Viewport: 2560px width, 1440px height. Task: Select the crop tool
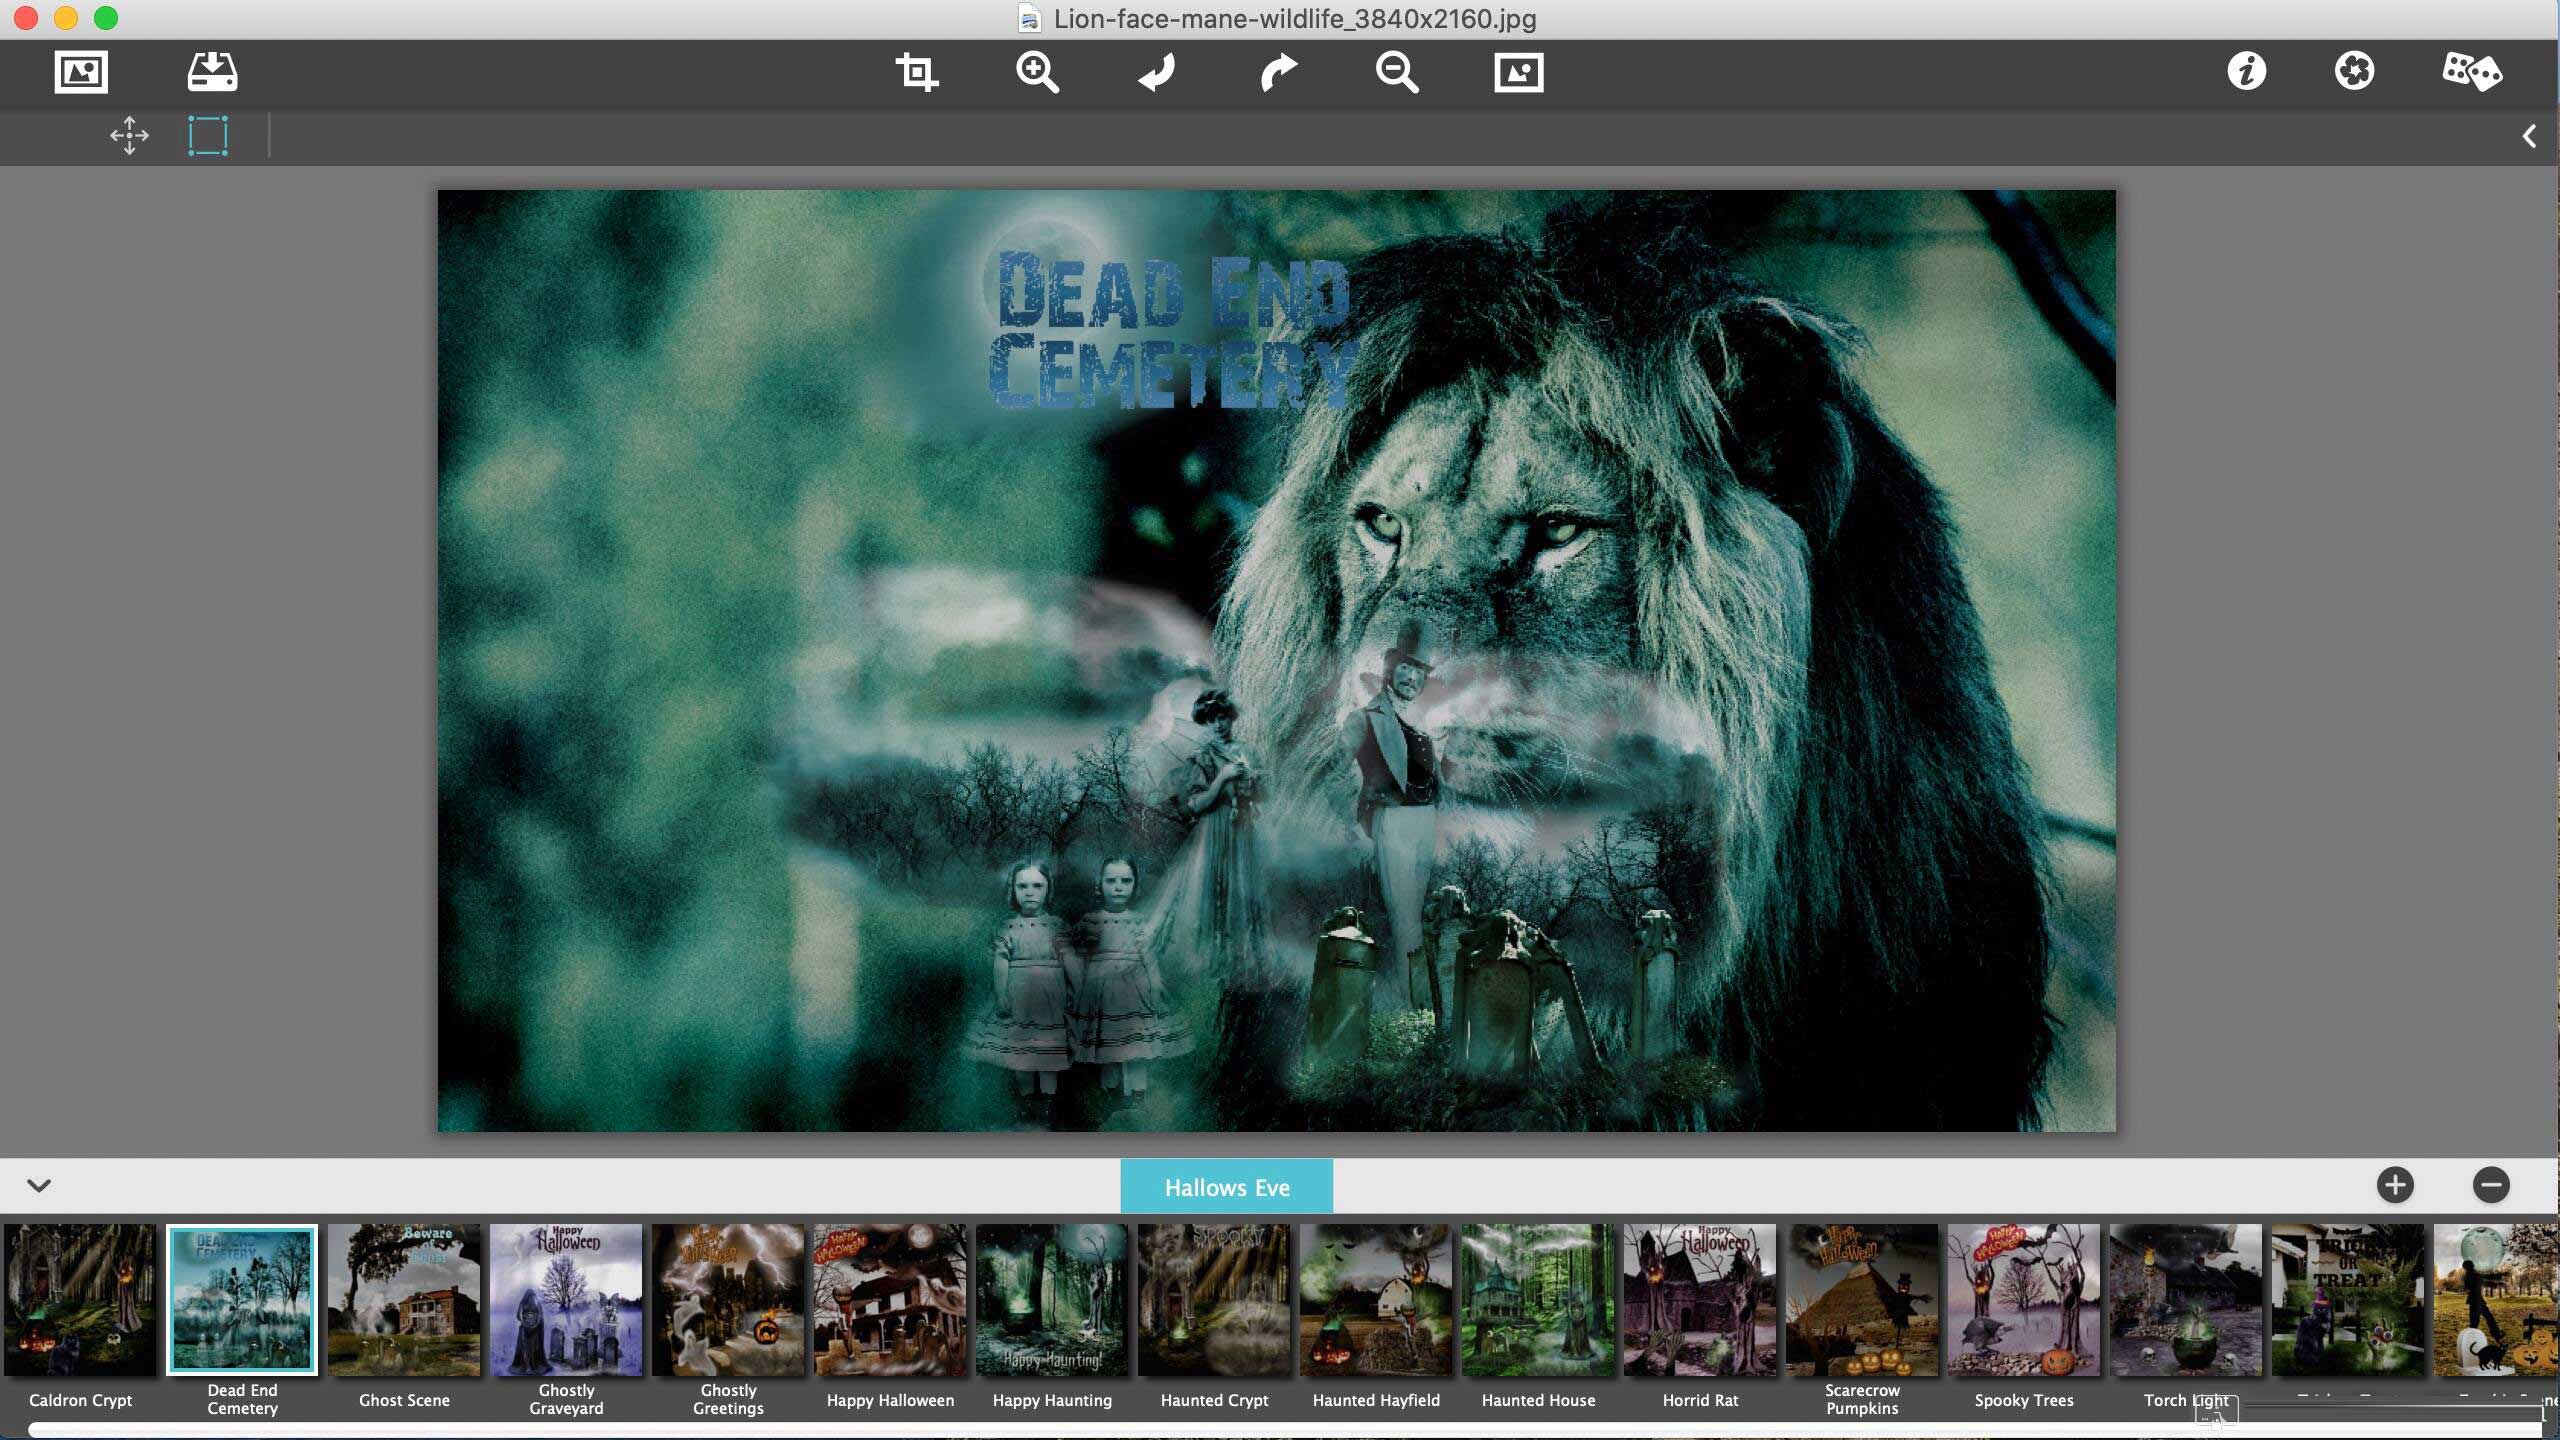pyautogui.click(x=916, y=70)
